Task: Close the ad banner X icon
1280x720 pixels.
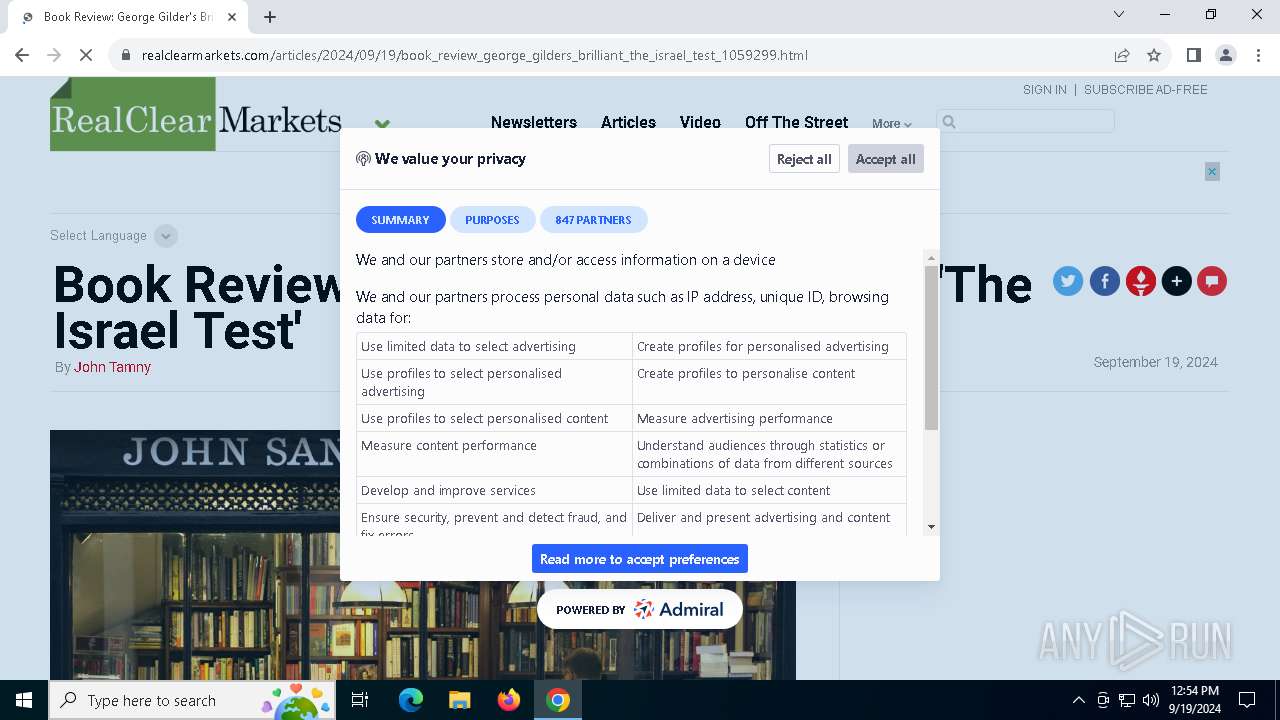Action: [1212, 172]
